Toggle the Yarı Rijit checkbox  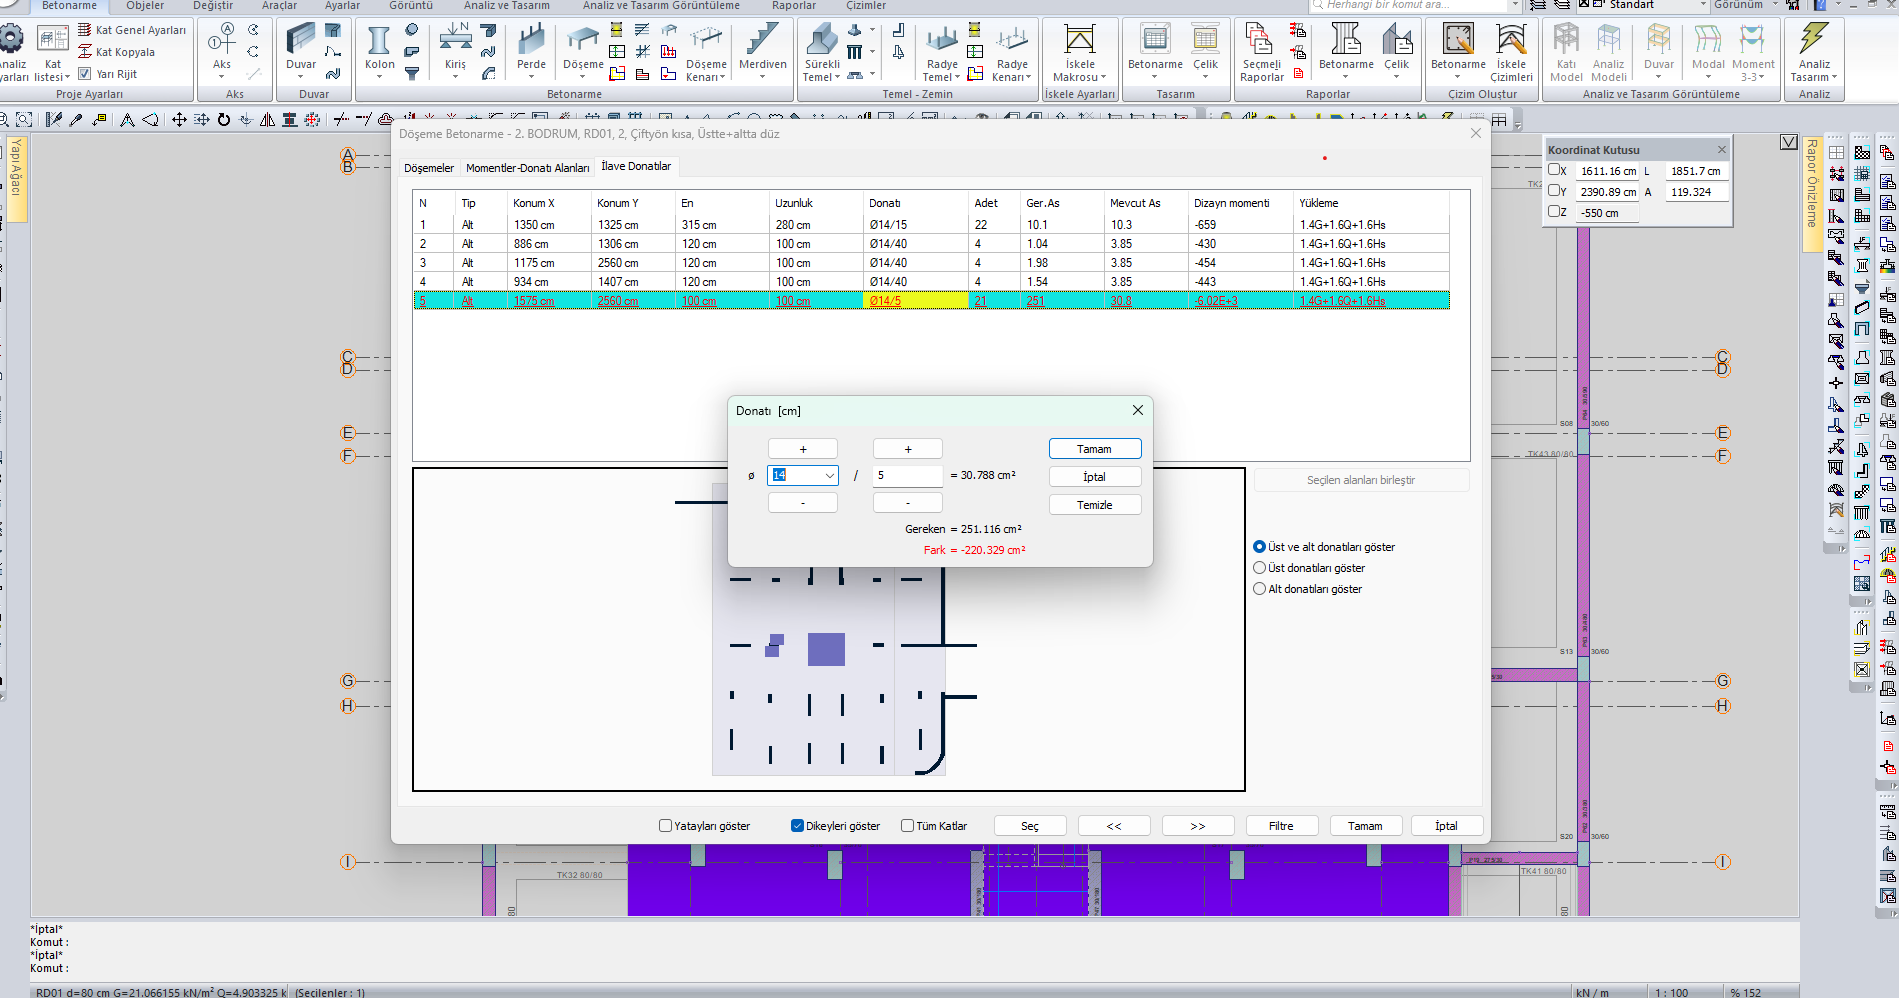[85, 74]
